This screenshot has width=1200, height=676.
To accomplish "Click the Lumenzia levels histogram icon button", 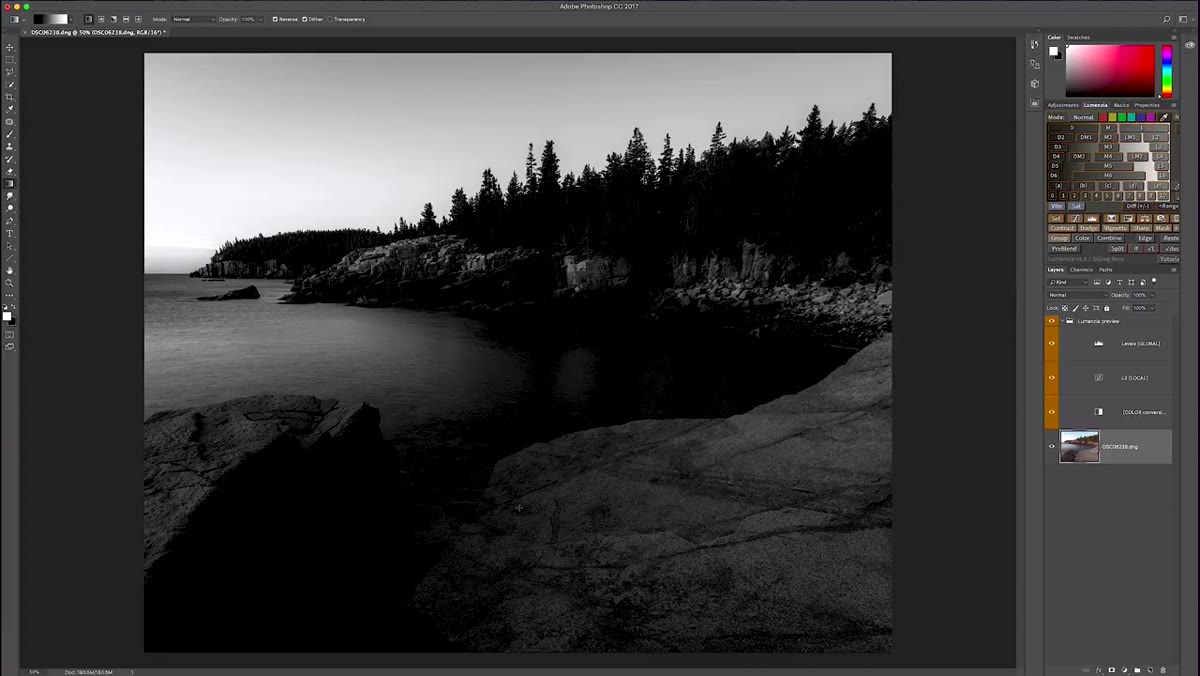I will (x=1091, y=218).
